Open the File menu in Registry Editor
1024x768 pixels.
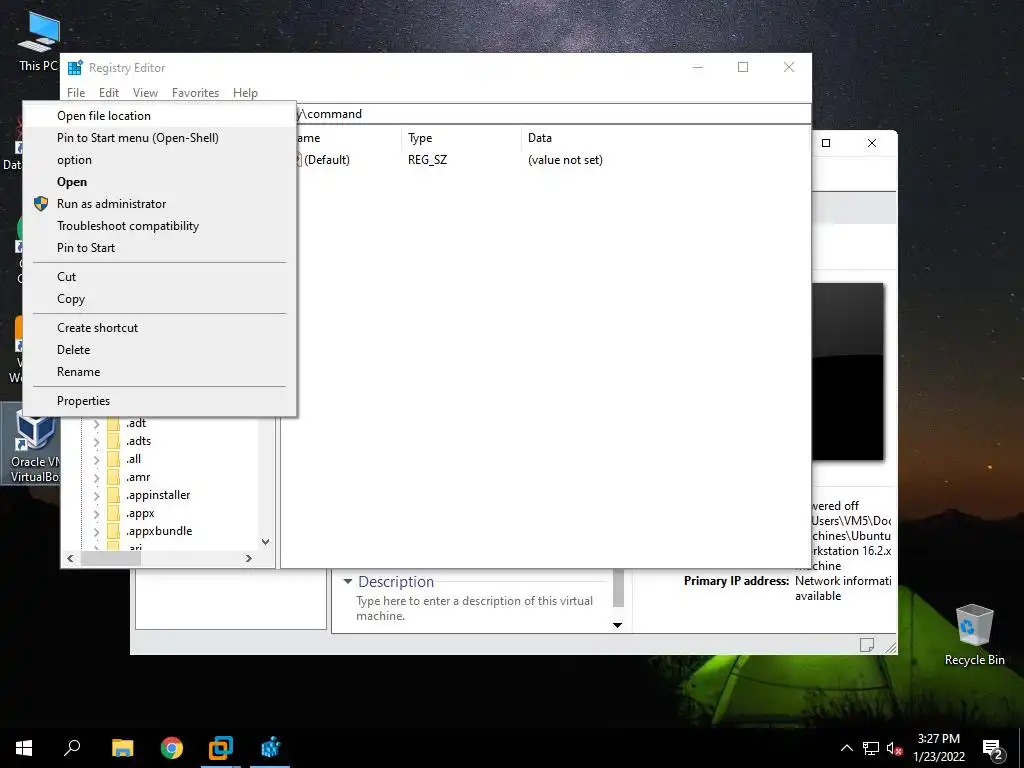(x=76, y=93)
